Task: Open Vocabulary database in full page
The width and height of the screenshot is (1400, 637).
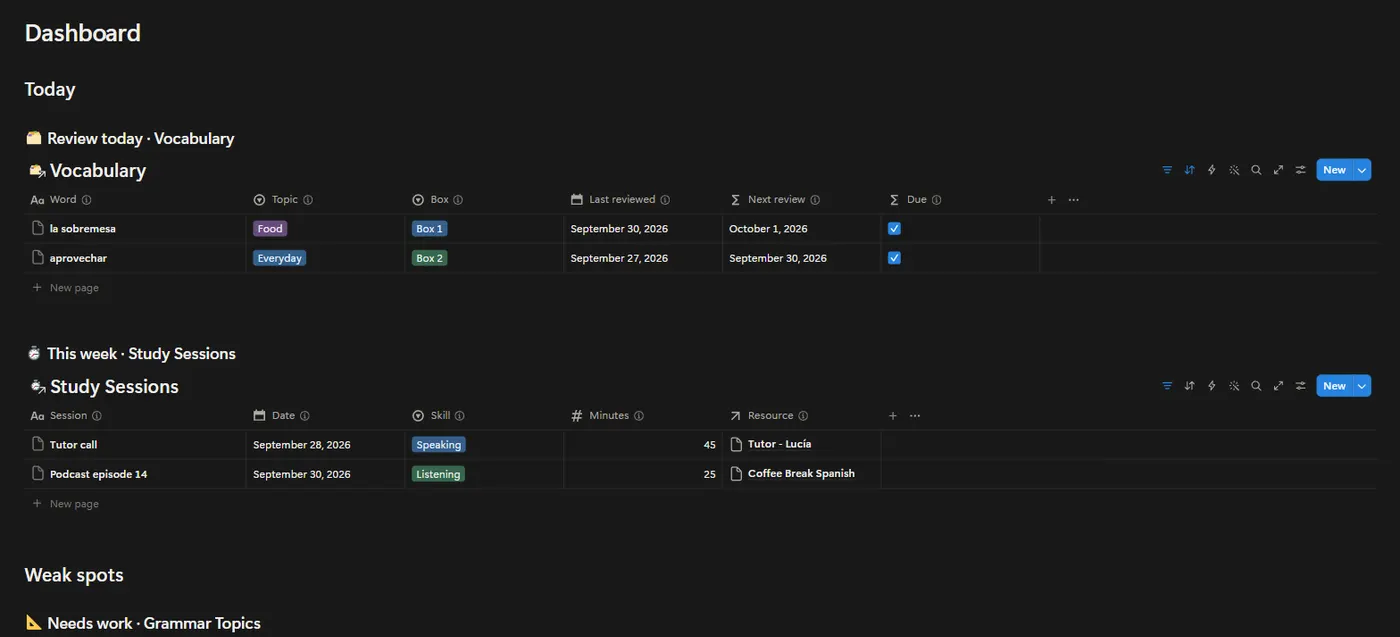Action: click(x=1278, y=170)
